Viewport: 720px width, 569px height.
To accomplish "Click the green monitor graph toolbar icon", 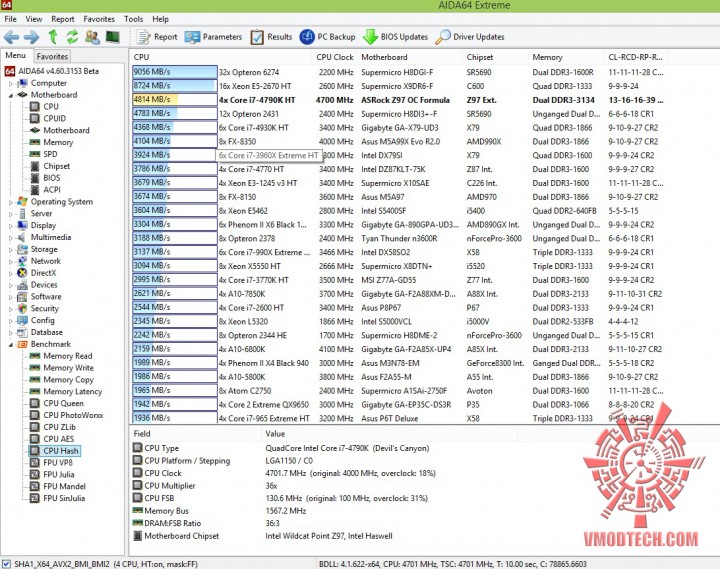I will [112, 37].
